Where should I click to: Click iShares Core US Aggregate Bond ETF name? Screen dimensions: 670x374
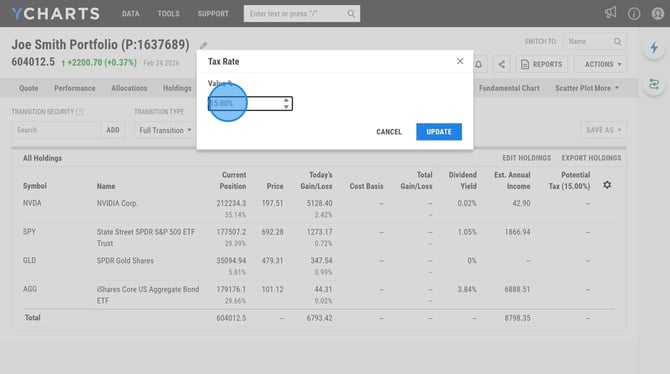(148, 295)
